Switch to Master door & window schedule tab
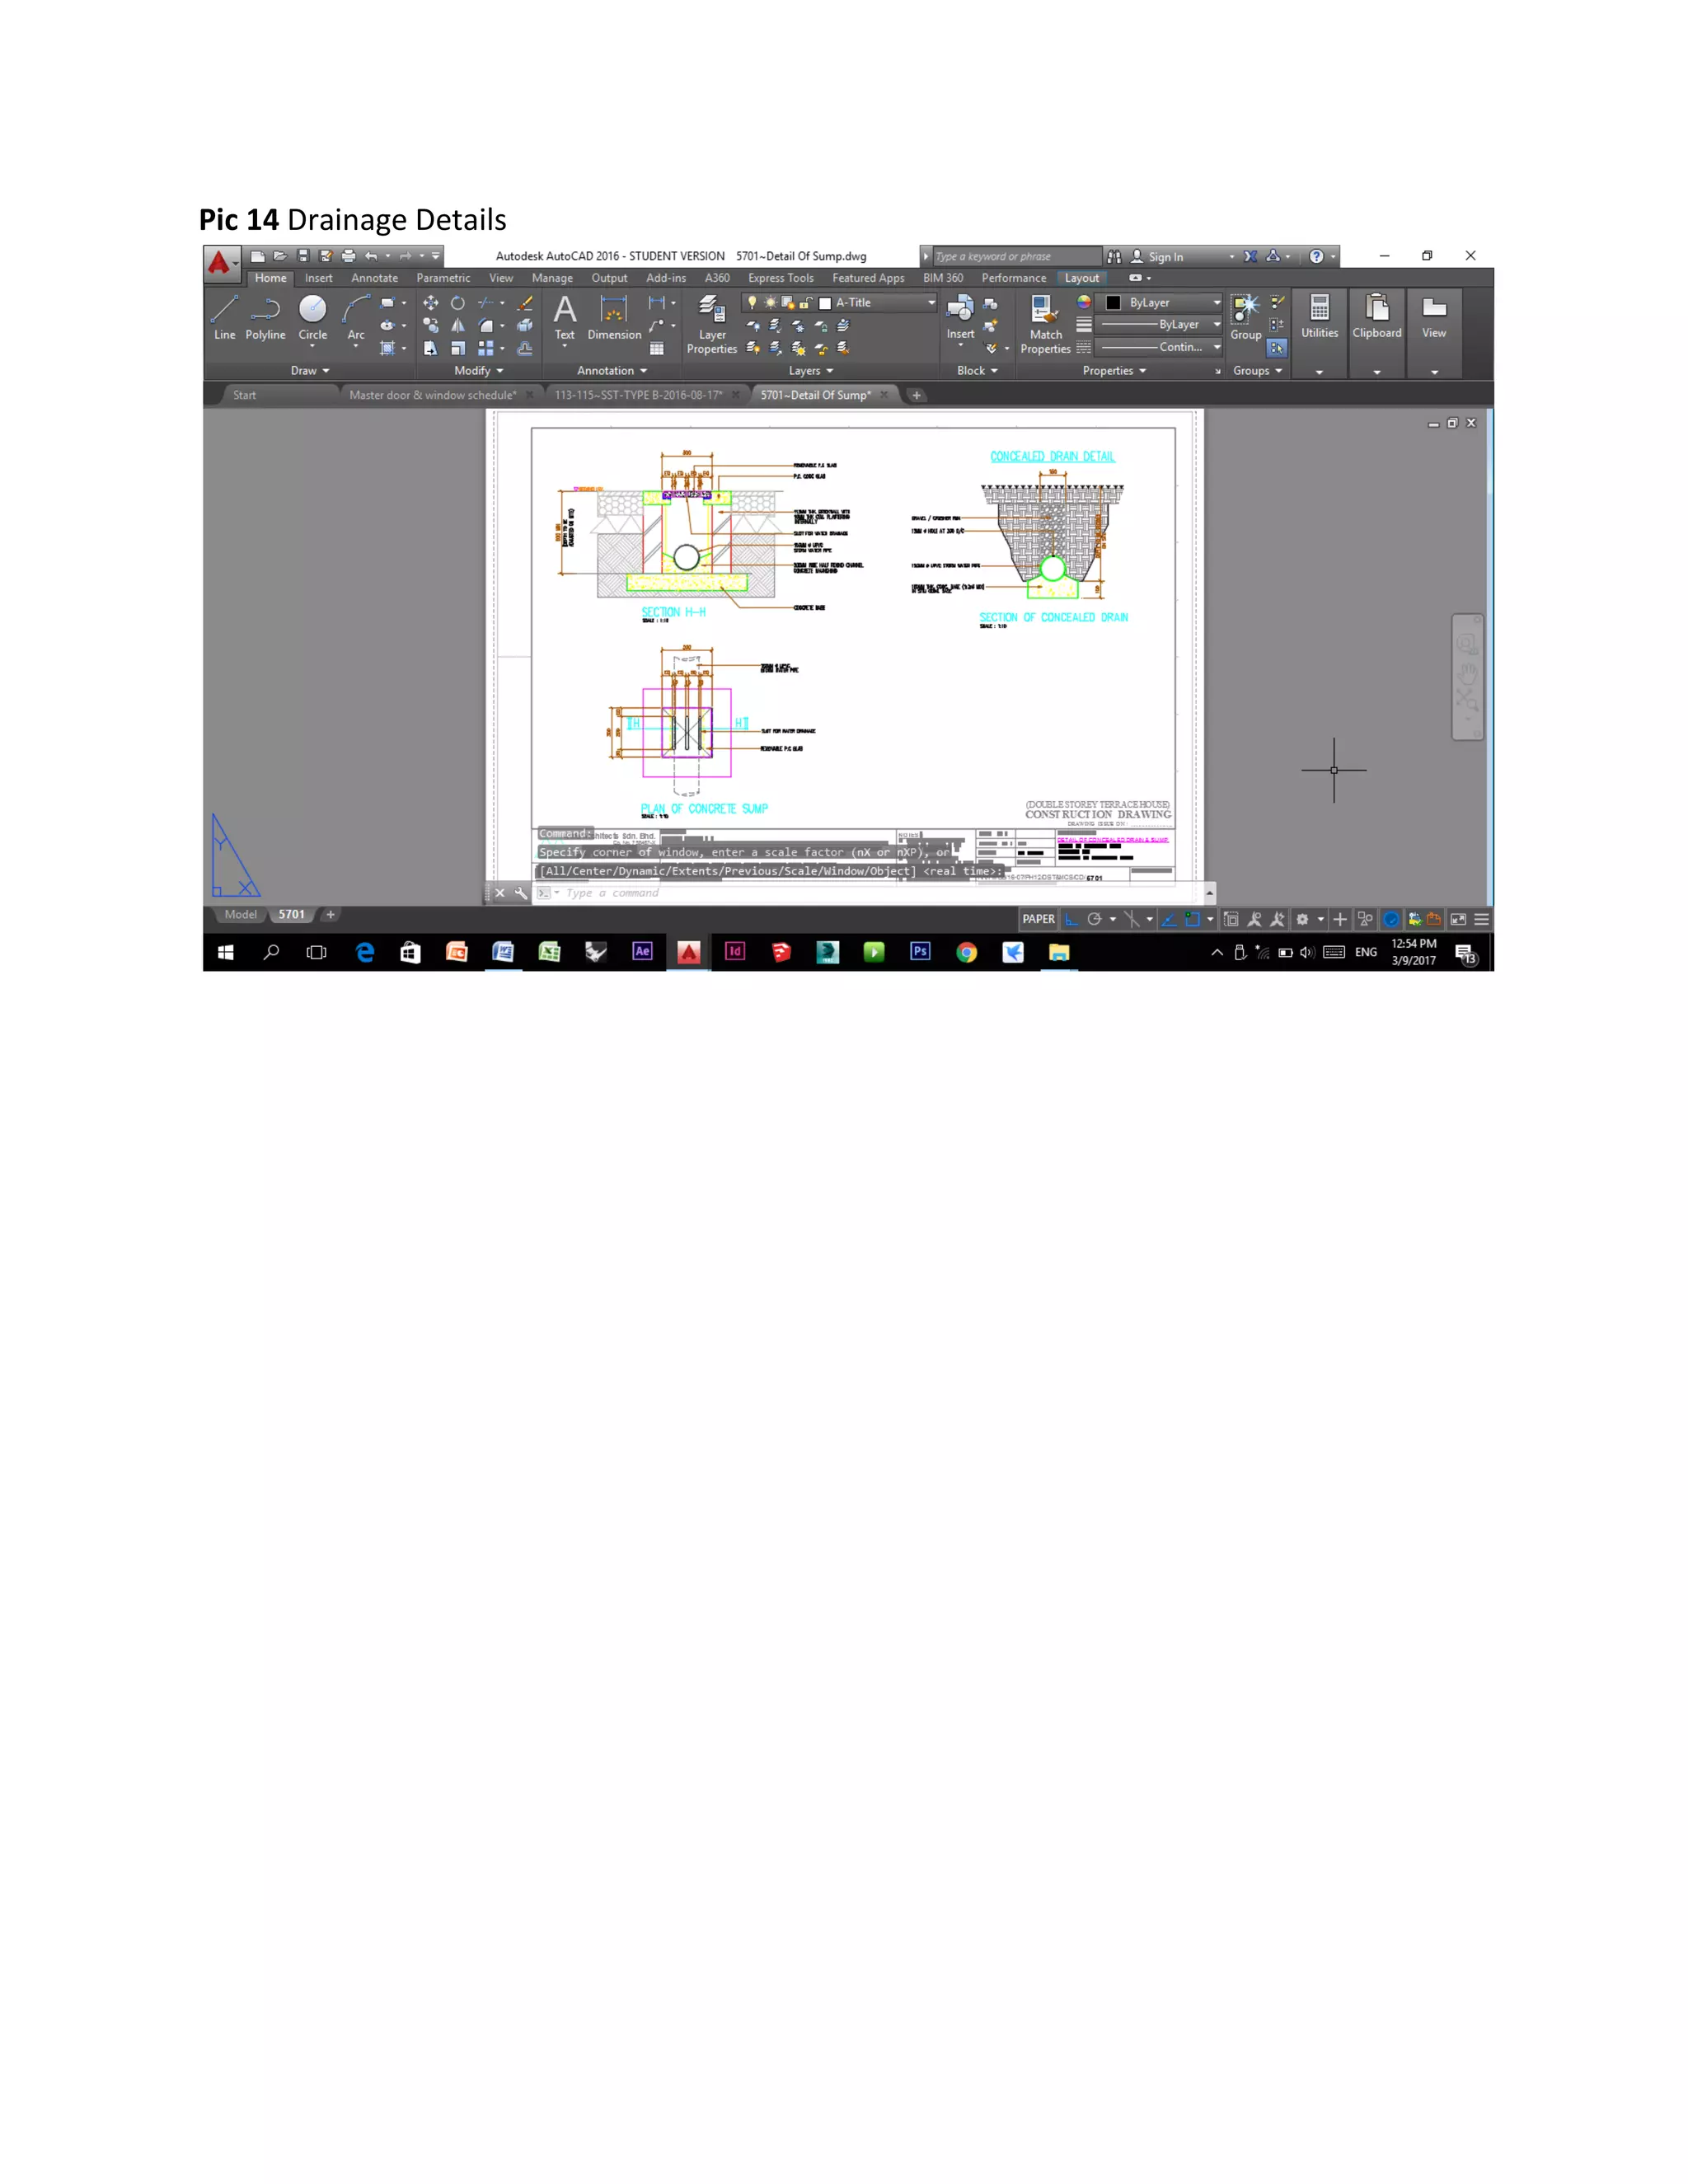Viewport: 1688px width, 2184px height. (x=432, y=395)
